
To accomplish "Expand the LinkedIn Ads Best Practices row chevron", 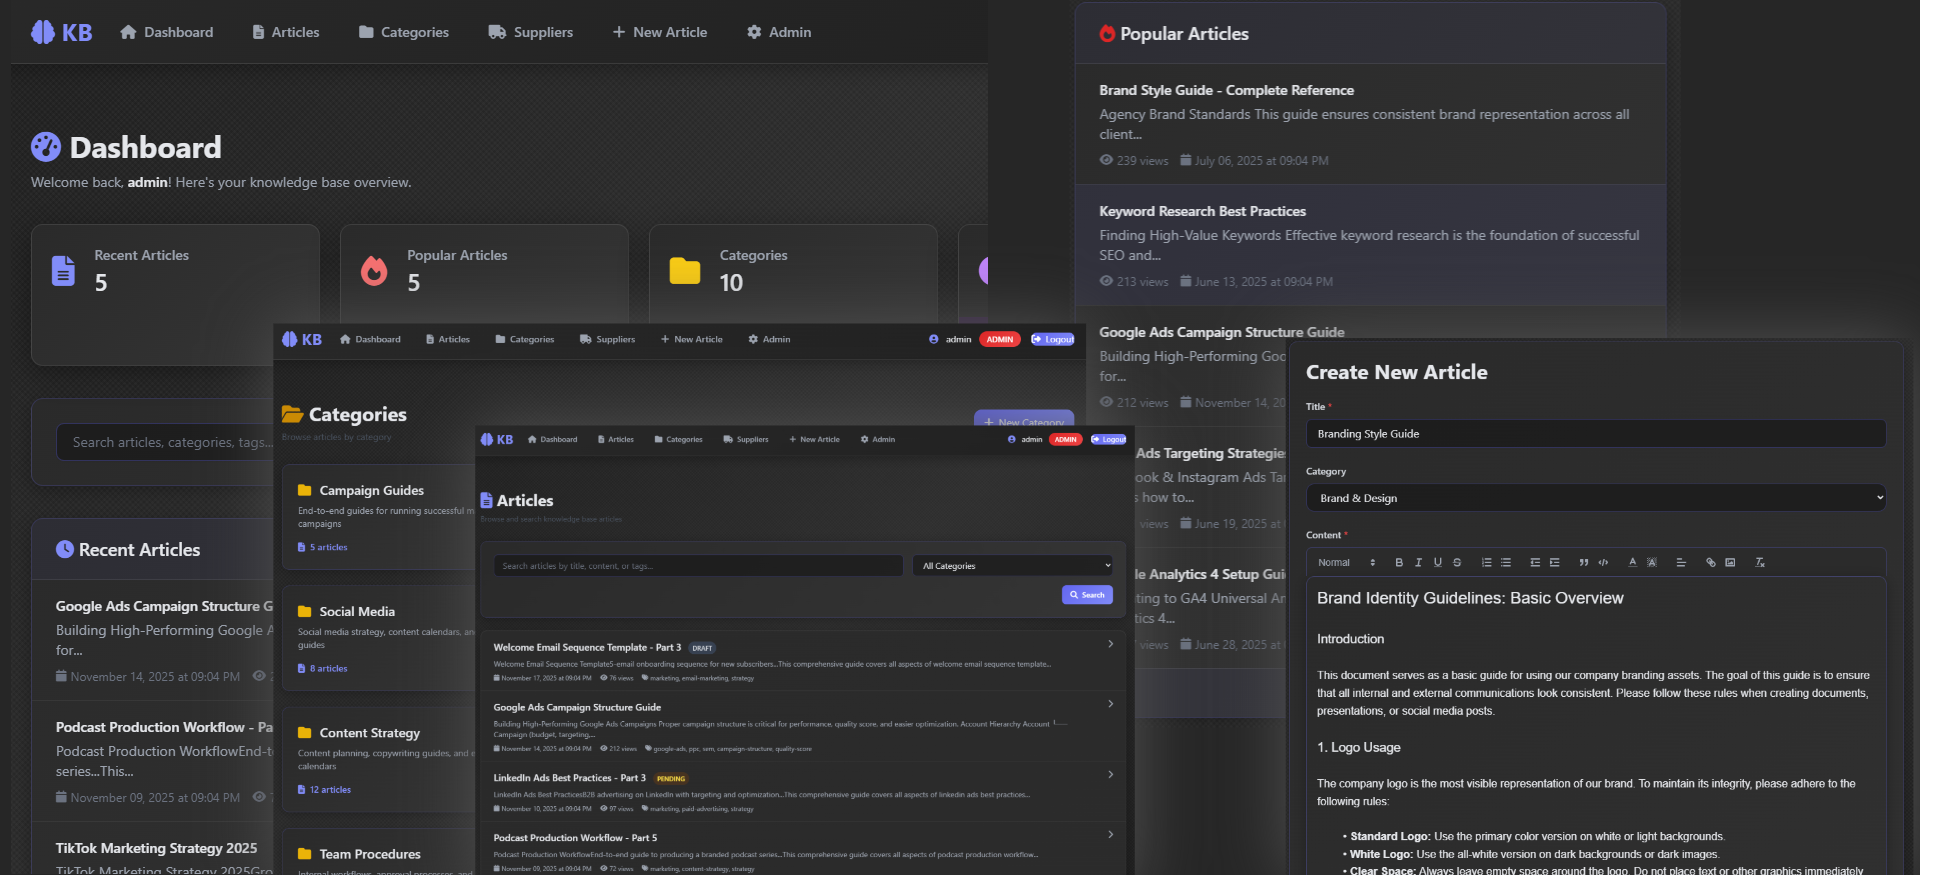I will [x=1111, y=774].
